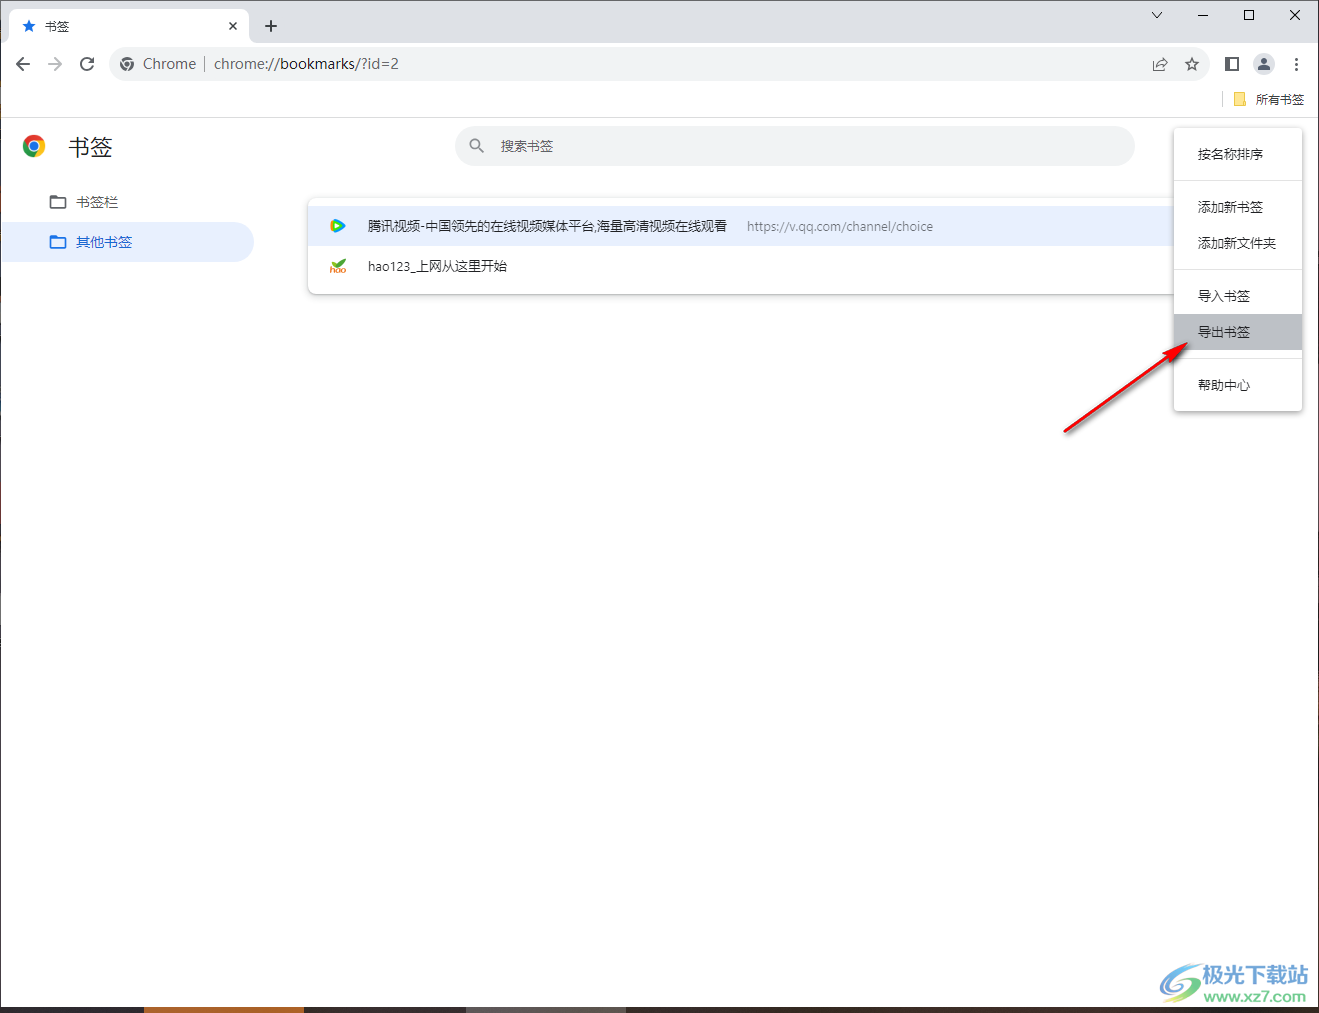Open the profile avatar menu
The image size is (1319, 1013).
(1264, 64)
